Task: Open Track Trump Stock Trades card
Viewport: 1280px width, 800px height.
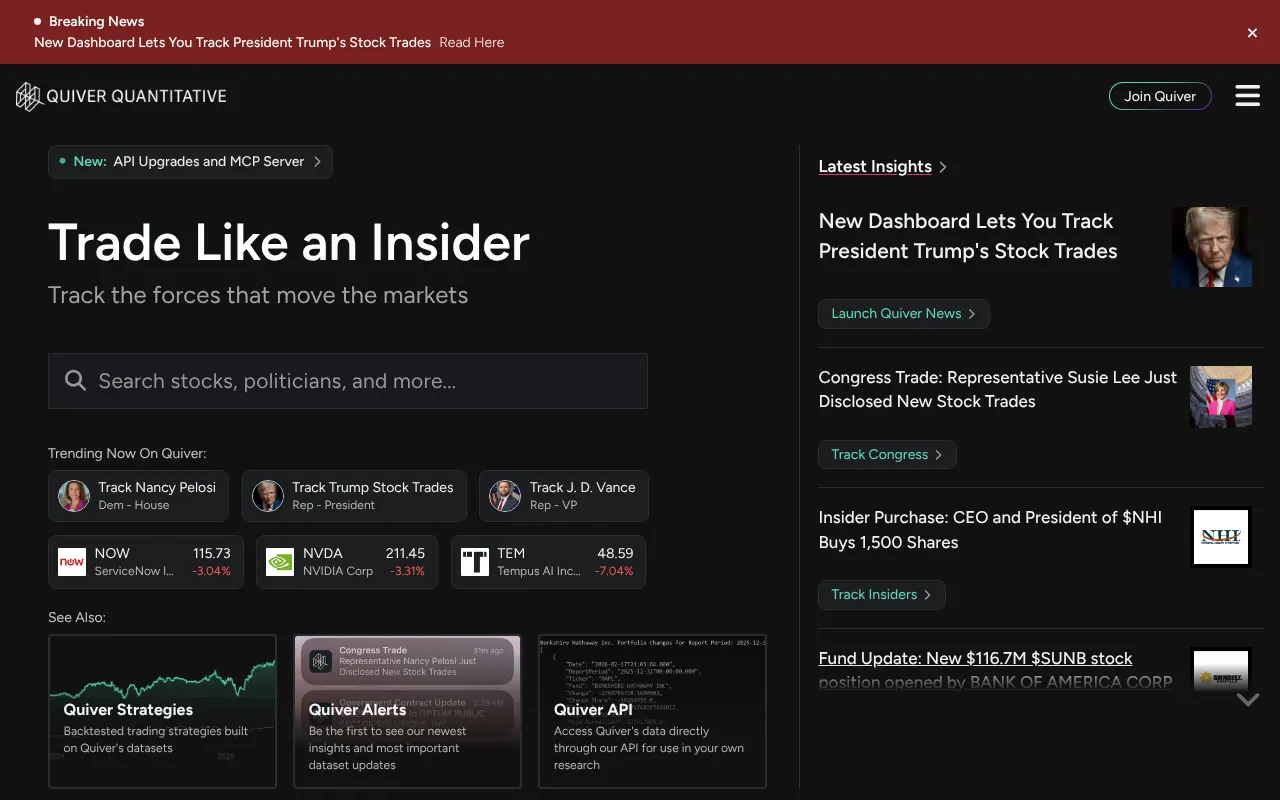Action: [x=354, y=496]
